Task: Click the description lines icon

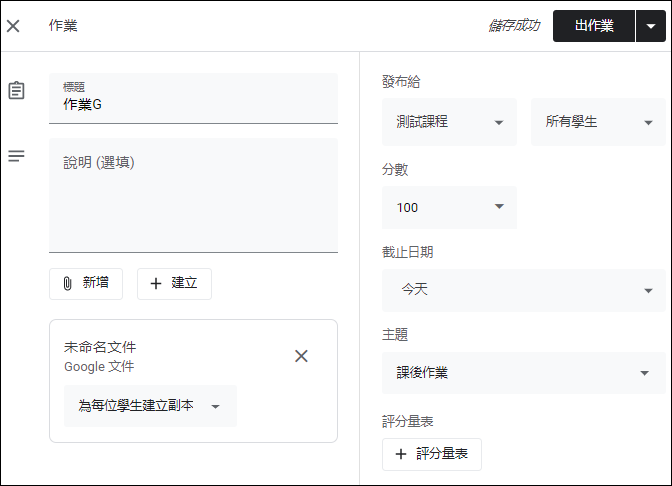Action: (x=16, y=156)
